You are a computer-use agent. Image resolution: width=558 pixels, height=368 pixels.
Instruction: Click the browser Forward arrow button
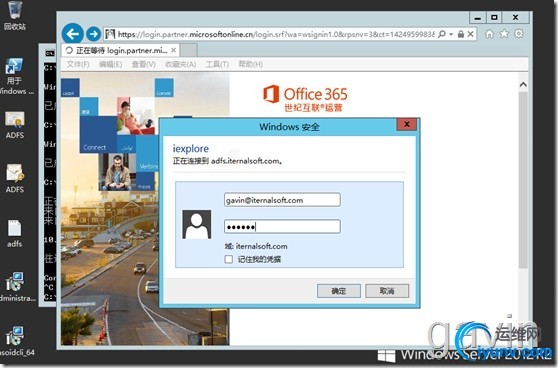pos(94,34)
